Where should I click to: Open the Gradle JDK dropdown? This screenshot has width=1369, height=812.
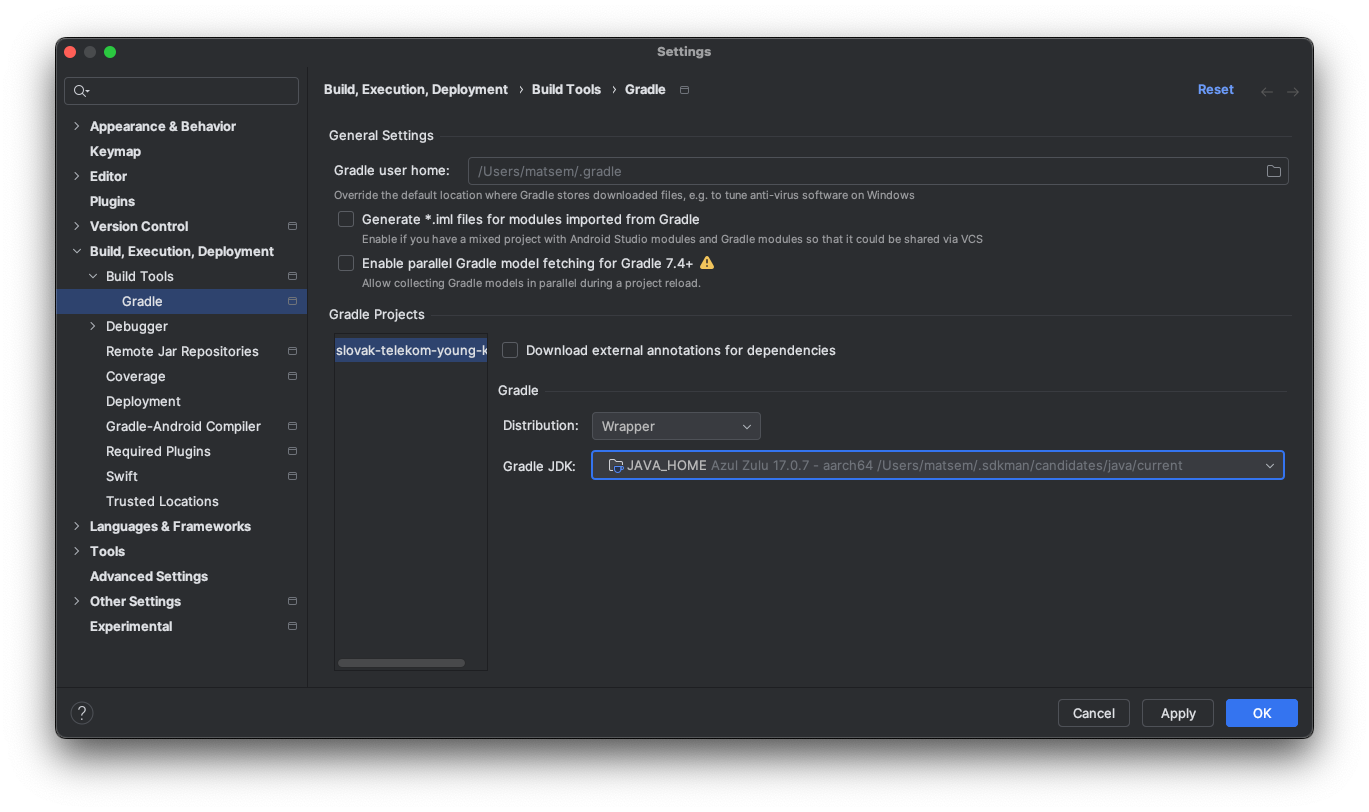point(937,465)
